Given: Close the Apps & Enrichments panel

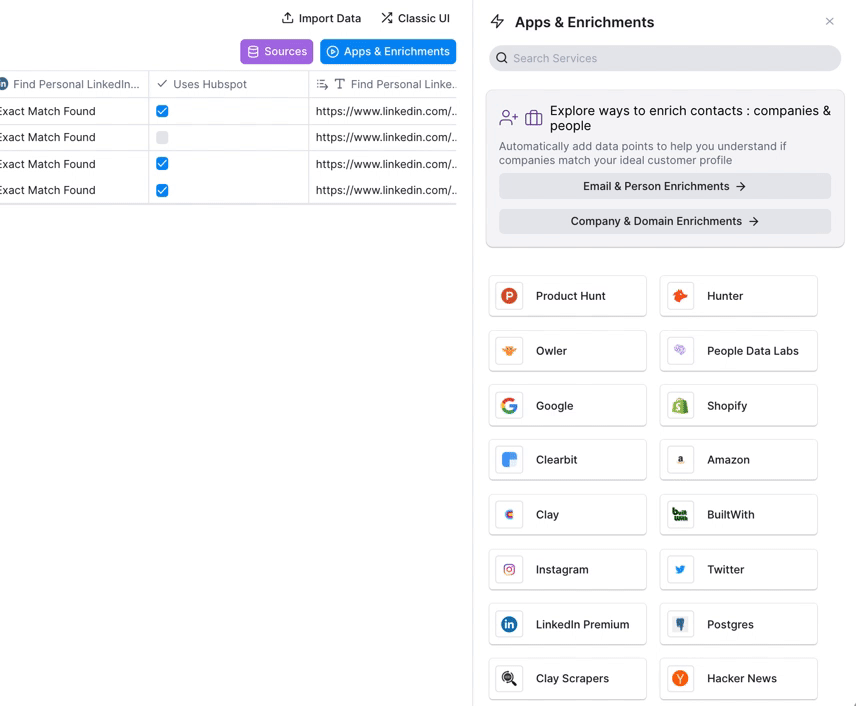Looking at the screenshot, I should [830, 21].
